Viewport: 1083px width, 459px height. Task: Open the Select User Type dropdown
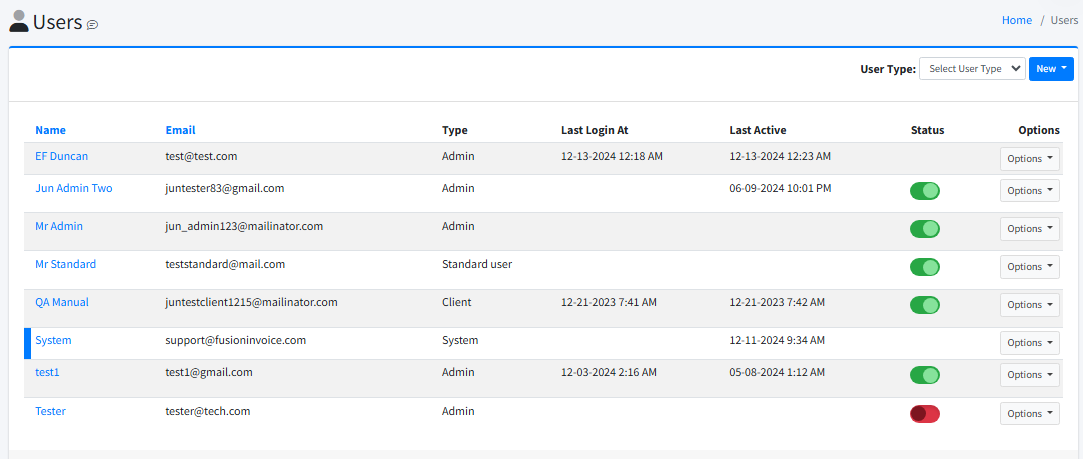(x=972, y=69)
